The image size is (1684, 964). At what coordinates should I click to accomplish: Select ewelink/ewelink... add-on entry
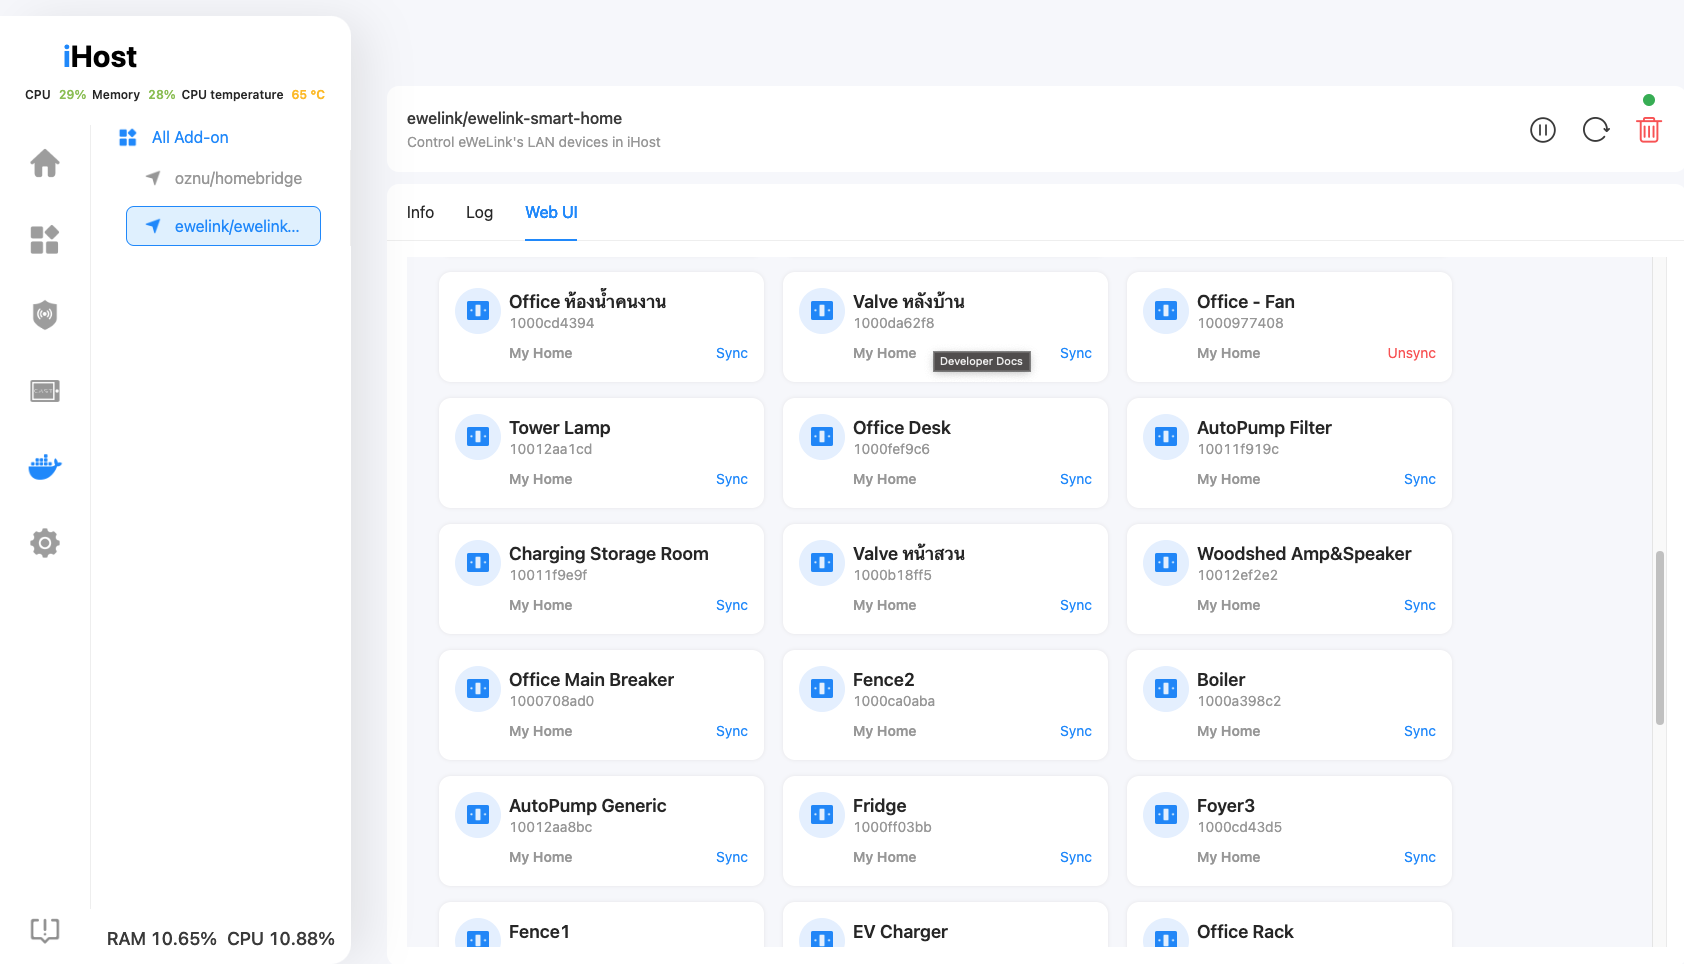point(224,226)
